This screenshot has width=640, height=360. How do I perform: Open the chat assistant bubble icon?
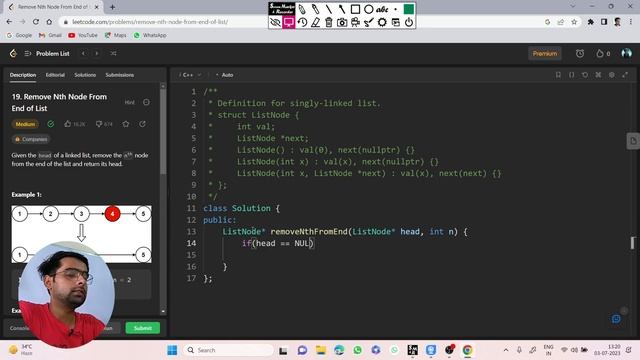coord(616,319)
